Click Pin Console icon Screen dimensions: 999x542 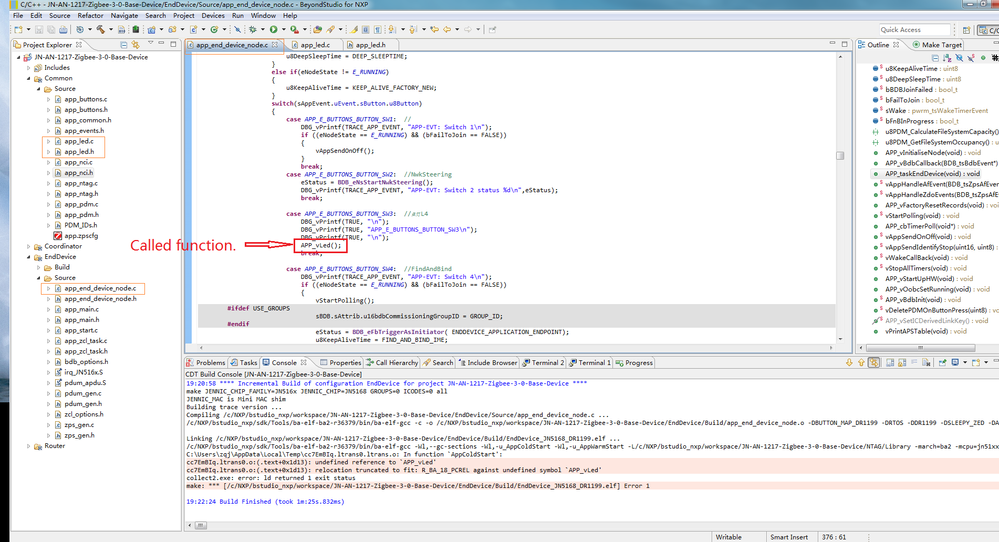942,362
